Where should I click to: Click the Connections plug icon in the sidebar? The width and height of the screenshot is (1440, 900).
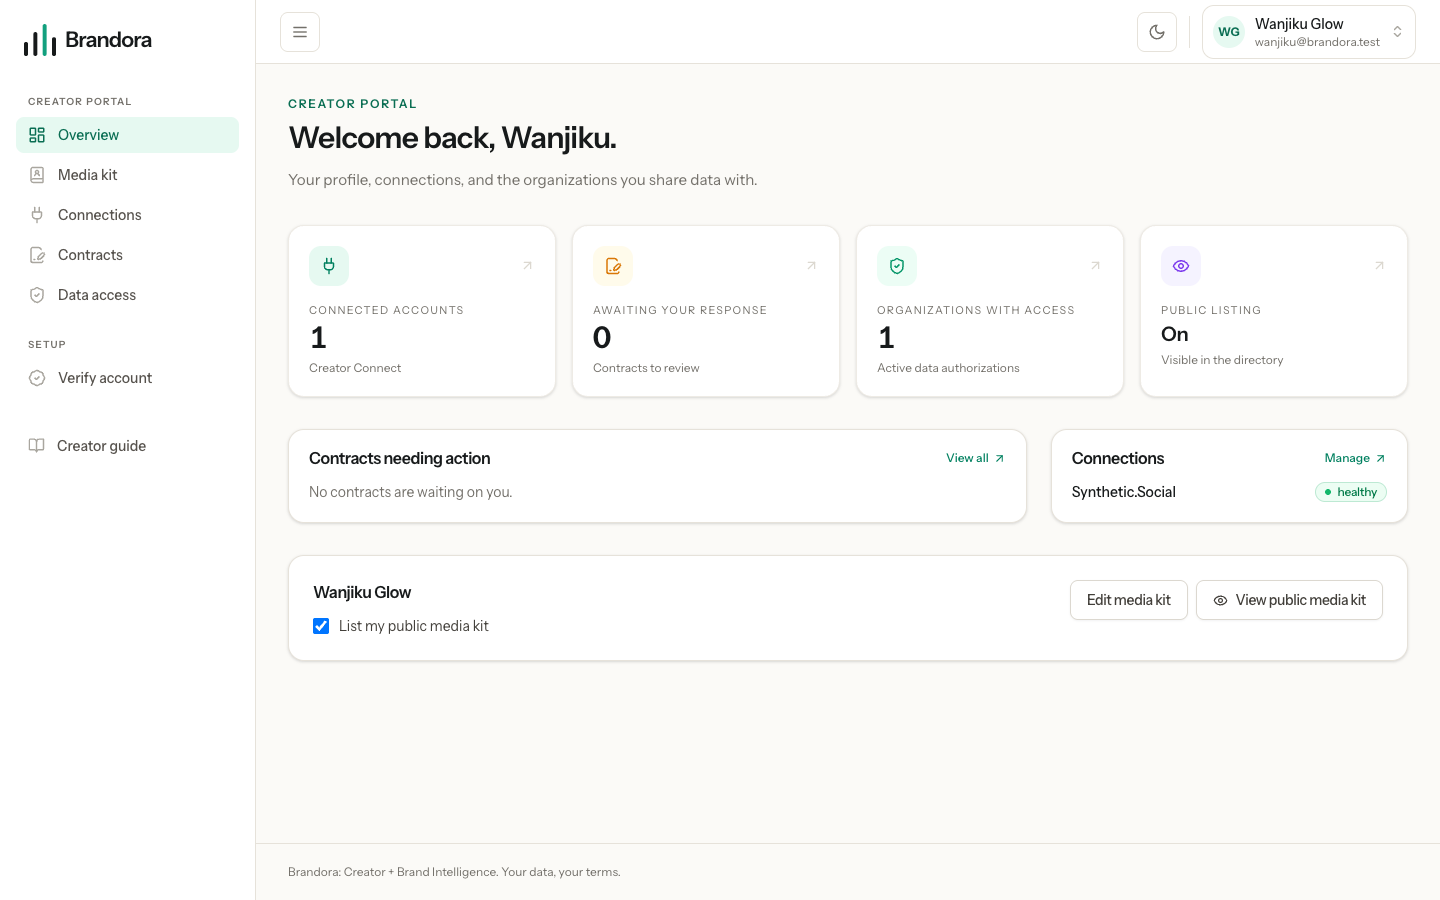pyautogui.click(x=37, y=215)
